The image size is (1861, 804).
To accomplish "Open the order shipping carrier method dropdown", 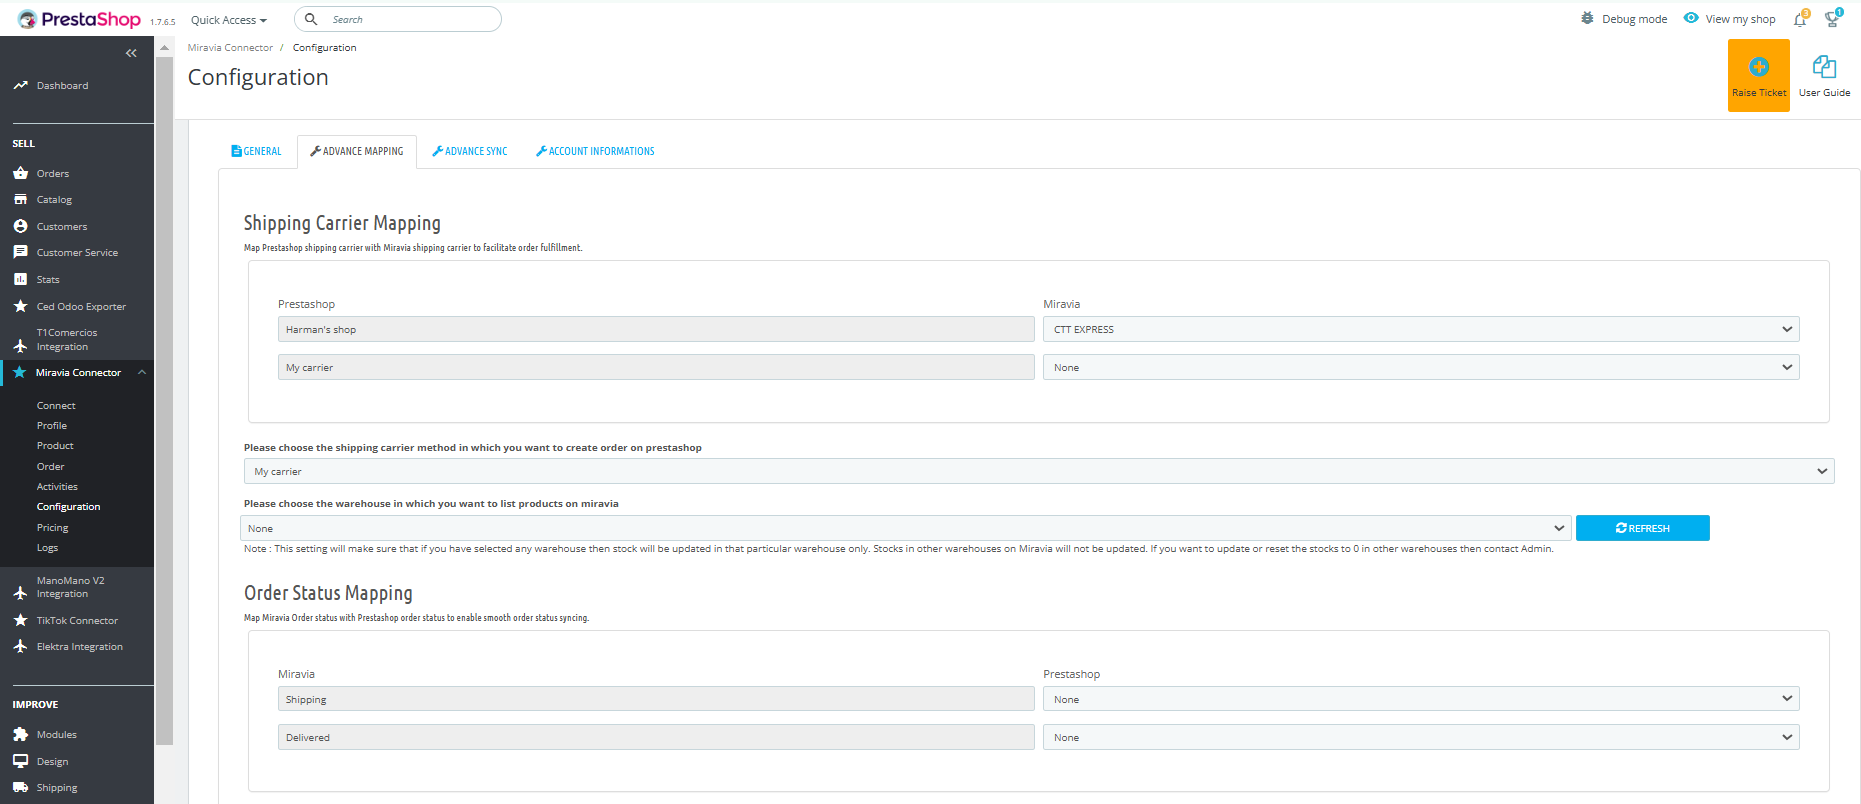I will point(1039,471).
